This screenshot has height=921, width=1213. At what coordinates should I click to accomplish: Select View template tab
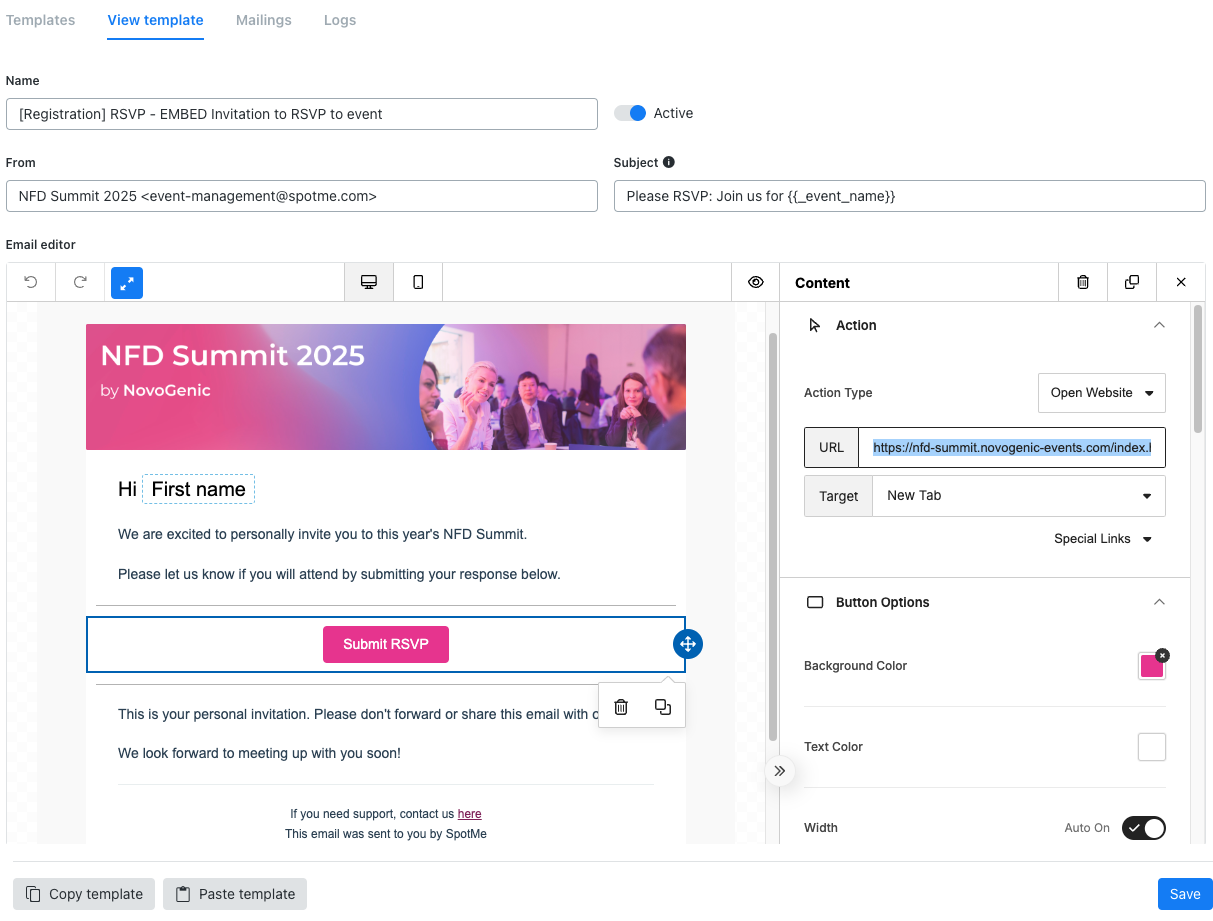(155, 20)
